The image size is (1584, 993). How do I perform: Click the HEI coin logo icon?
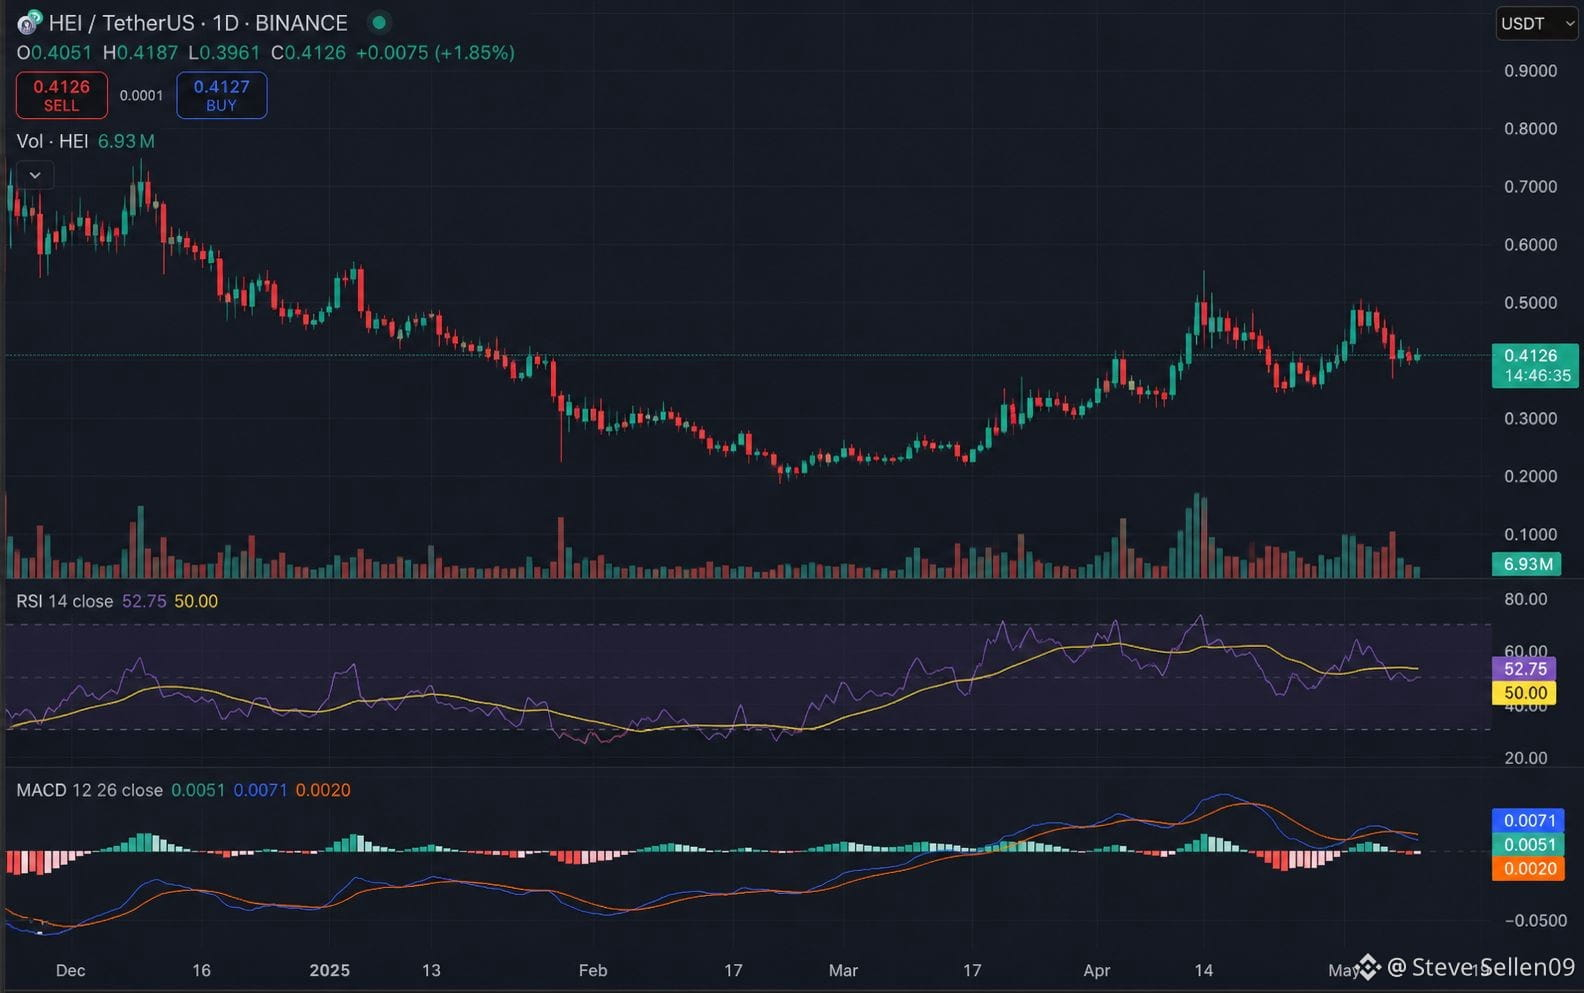(x=29, y=22)
